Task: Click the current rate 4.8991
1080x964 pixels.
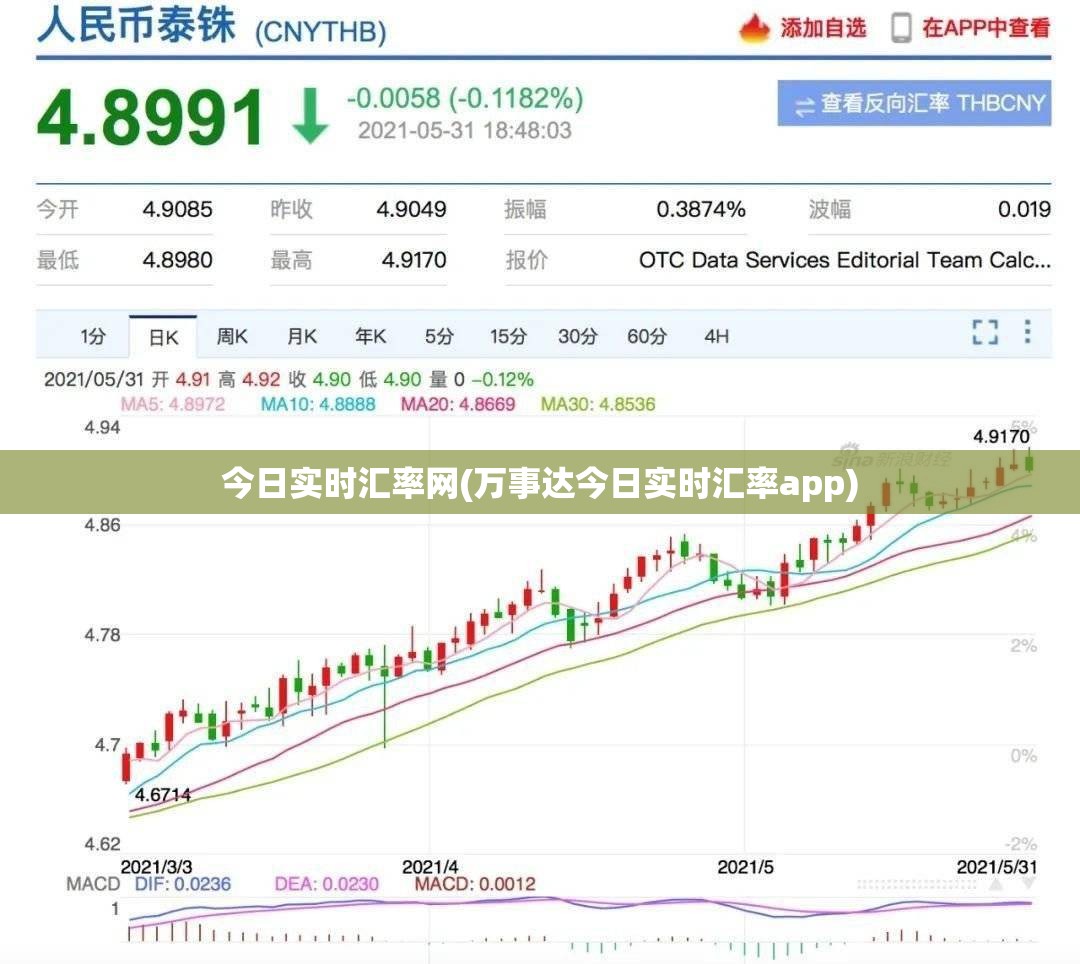Action: click(150, 118)
